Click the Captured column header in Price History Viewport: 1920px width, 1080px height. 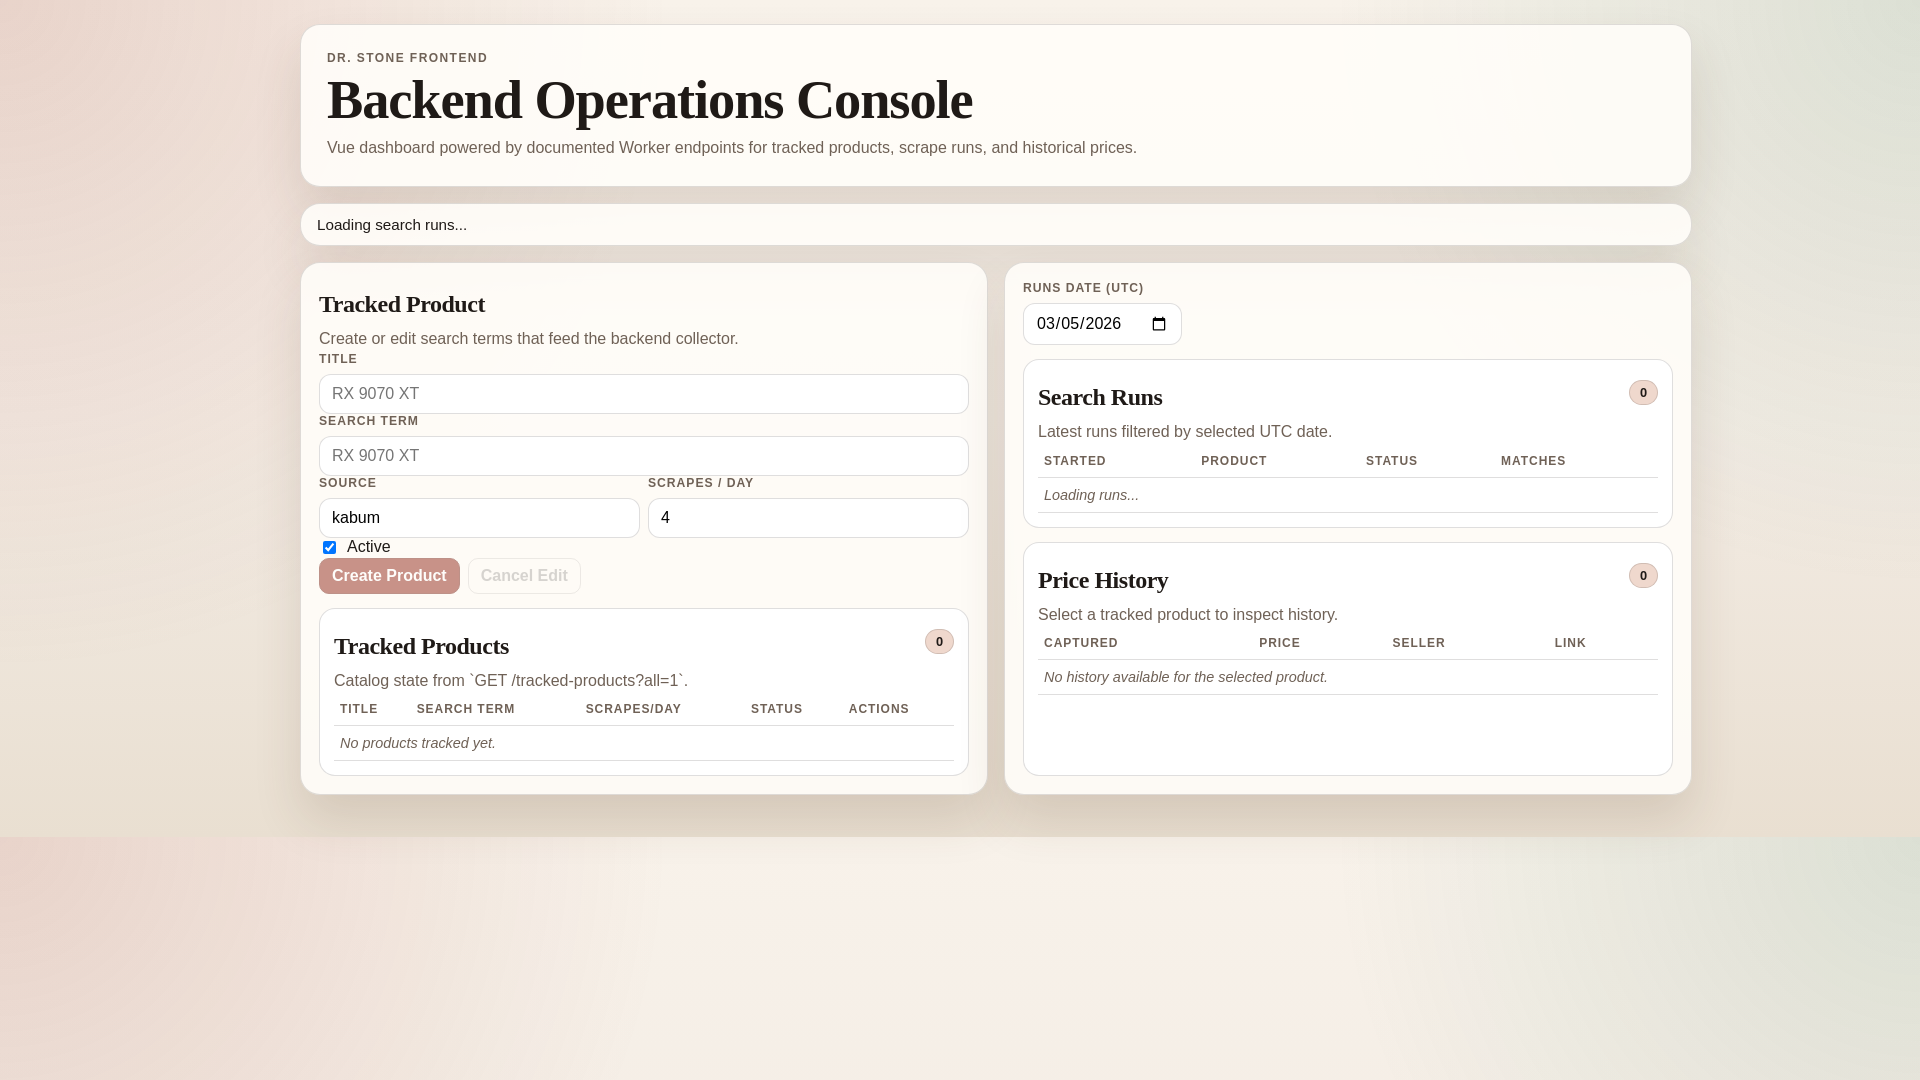click(1081, 643)
